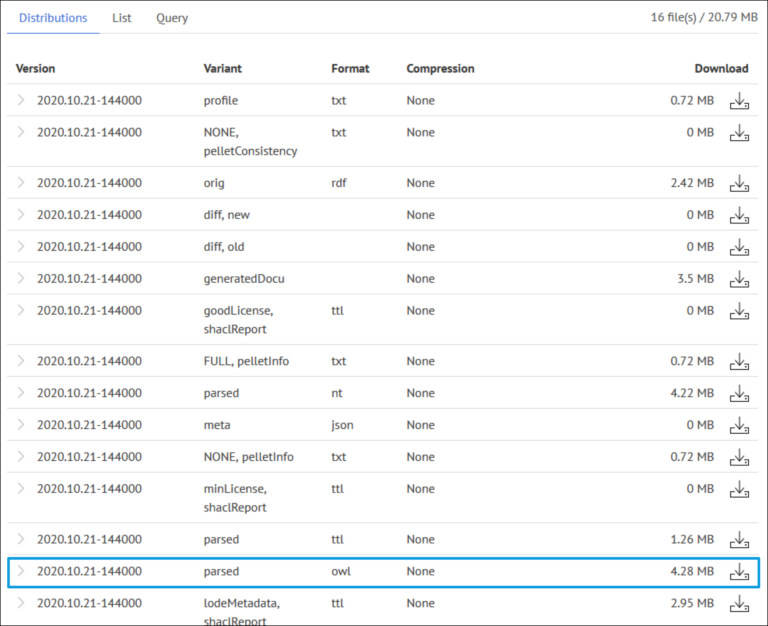Expand the profile row details

tap(21, 101)
